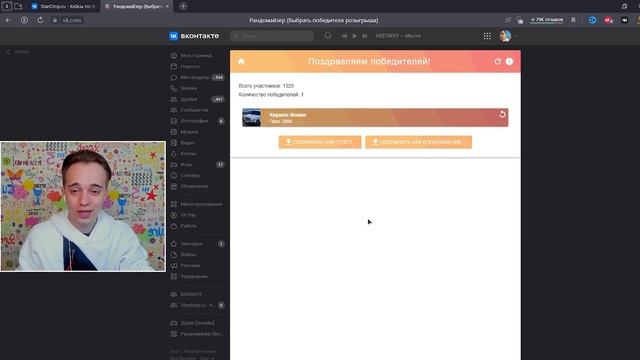
Task: Click the VKontakte logo
Action: click(194, 36)
